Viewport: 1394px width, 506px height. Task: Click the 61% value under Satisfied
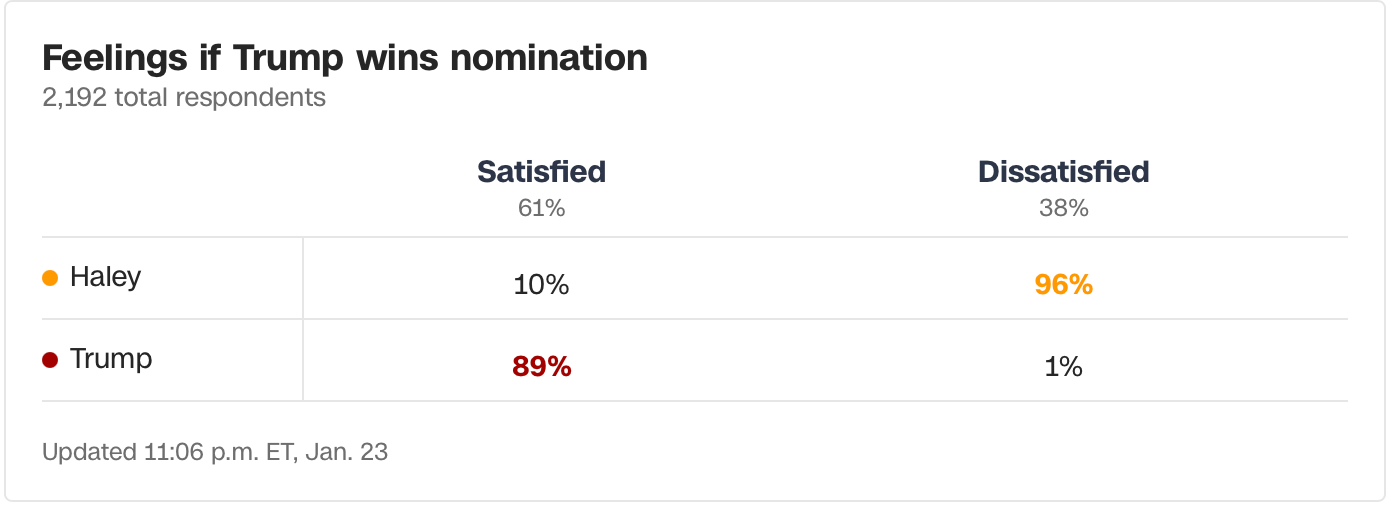(541, 208)
